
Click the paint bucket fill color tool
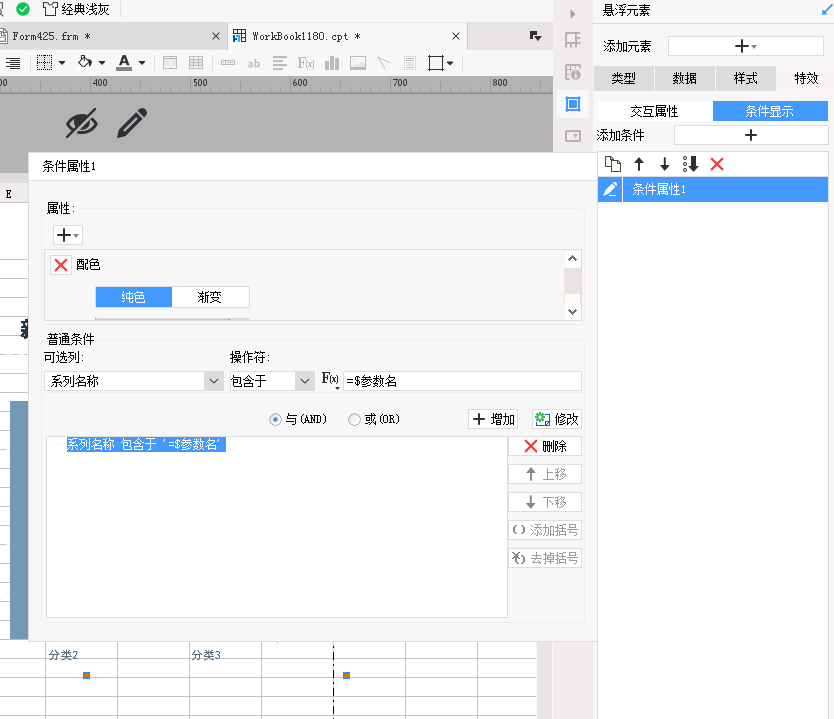[x=85, y=63]
